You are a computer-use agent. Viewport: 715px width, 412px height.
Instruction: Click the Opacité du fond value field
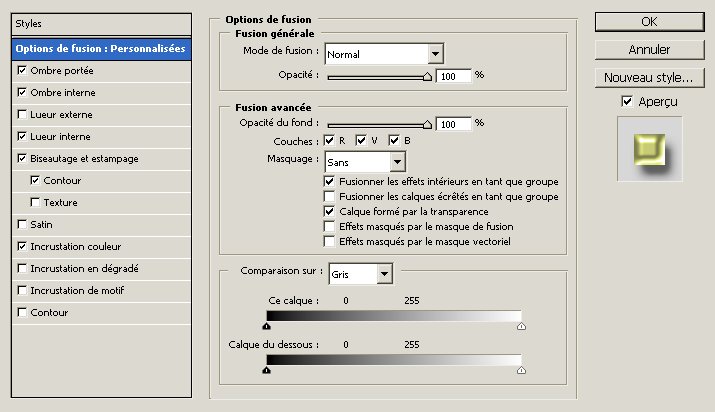[x=453, y=124]
